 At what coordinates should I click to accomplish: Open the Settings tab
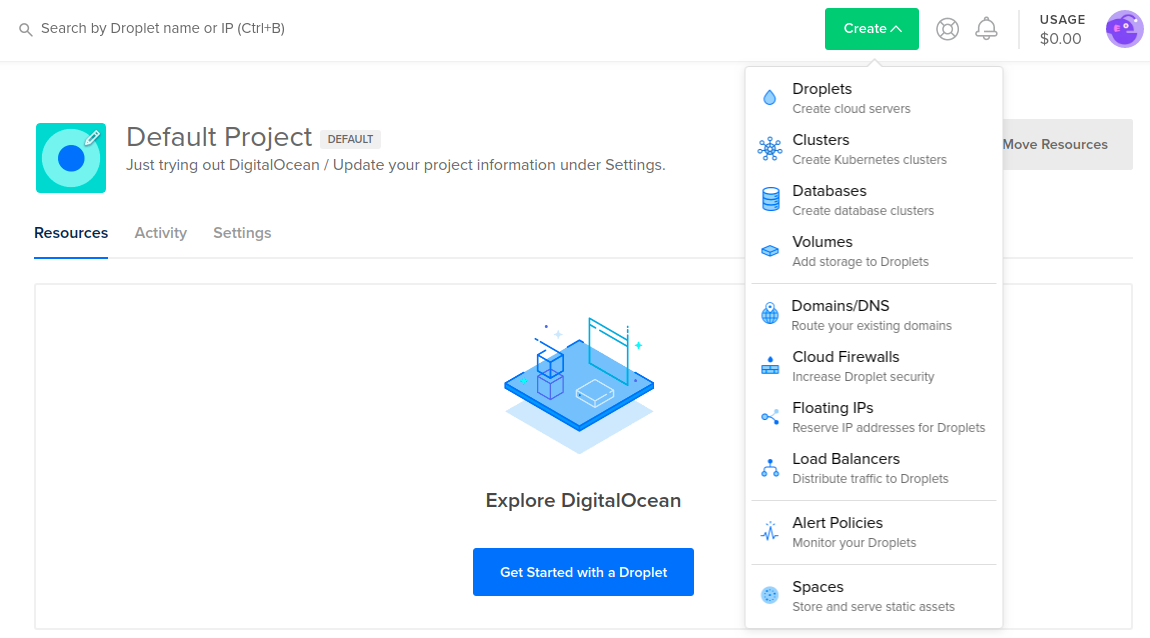pyautogui.click(x=242, y=232)
